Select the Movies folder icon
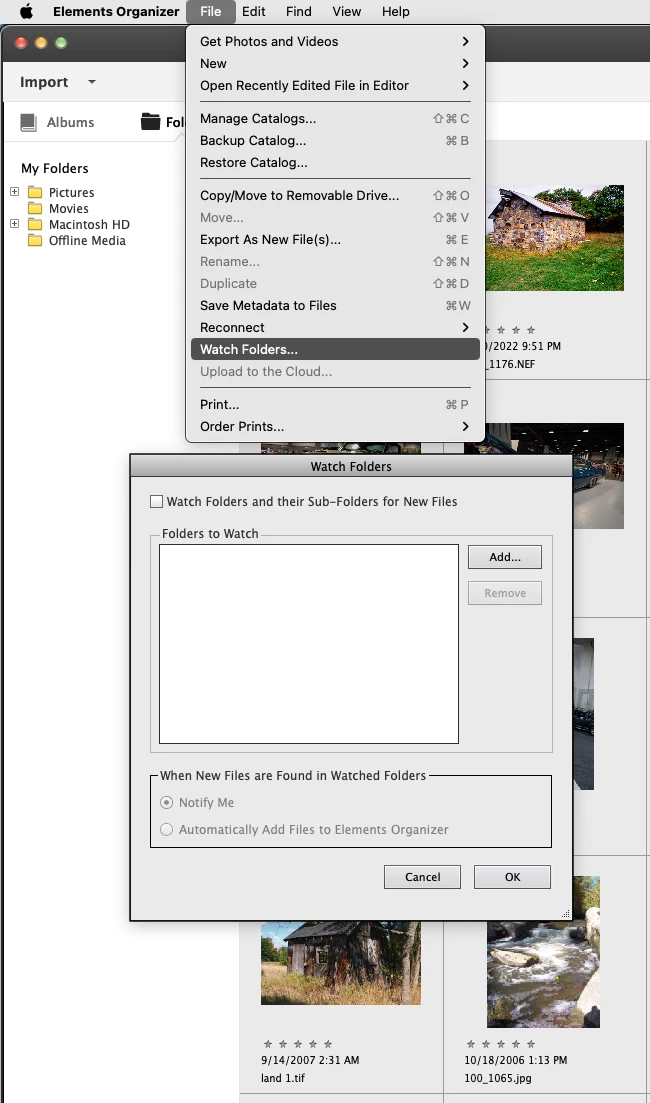Screen dimensions: 650x1103 (x=35, y=209)
